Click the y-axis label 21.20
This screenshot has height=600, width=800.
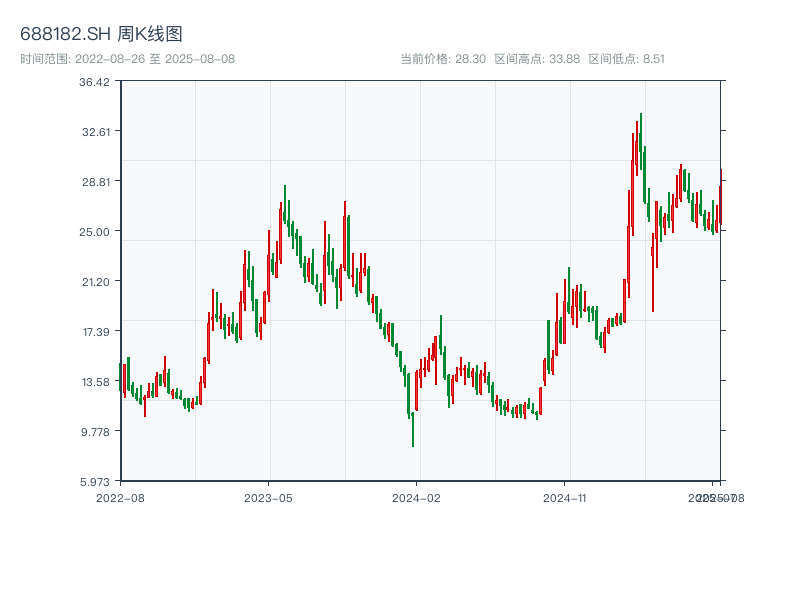coord(96,282)
